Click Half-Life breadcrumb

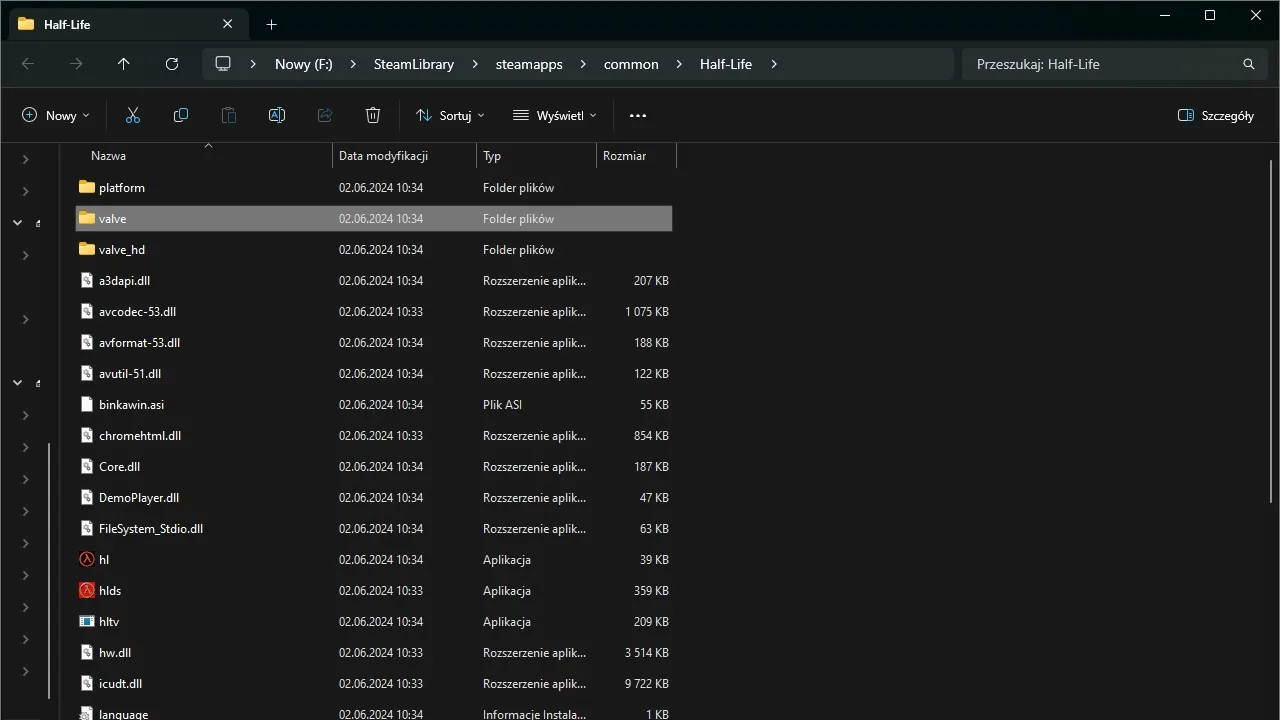point(726,64)
